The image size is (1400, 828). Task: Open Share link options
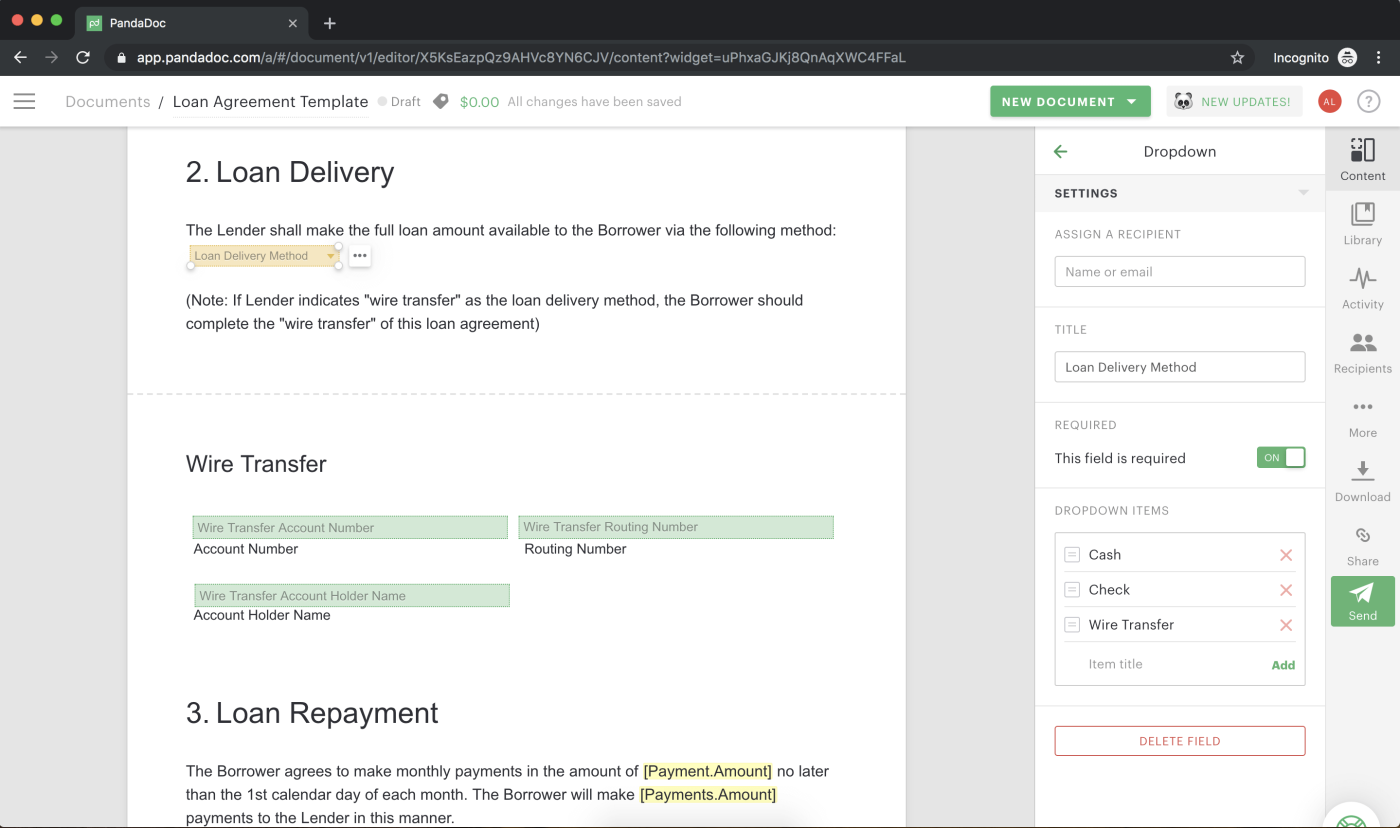[1362, 545]
